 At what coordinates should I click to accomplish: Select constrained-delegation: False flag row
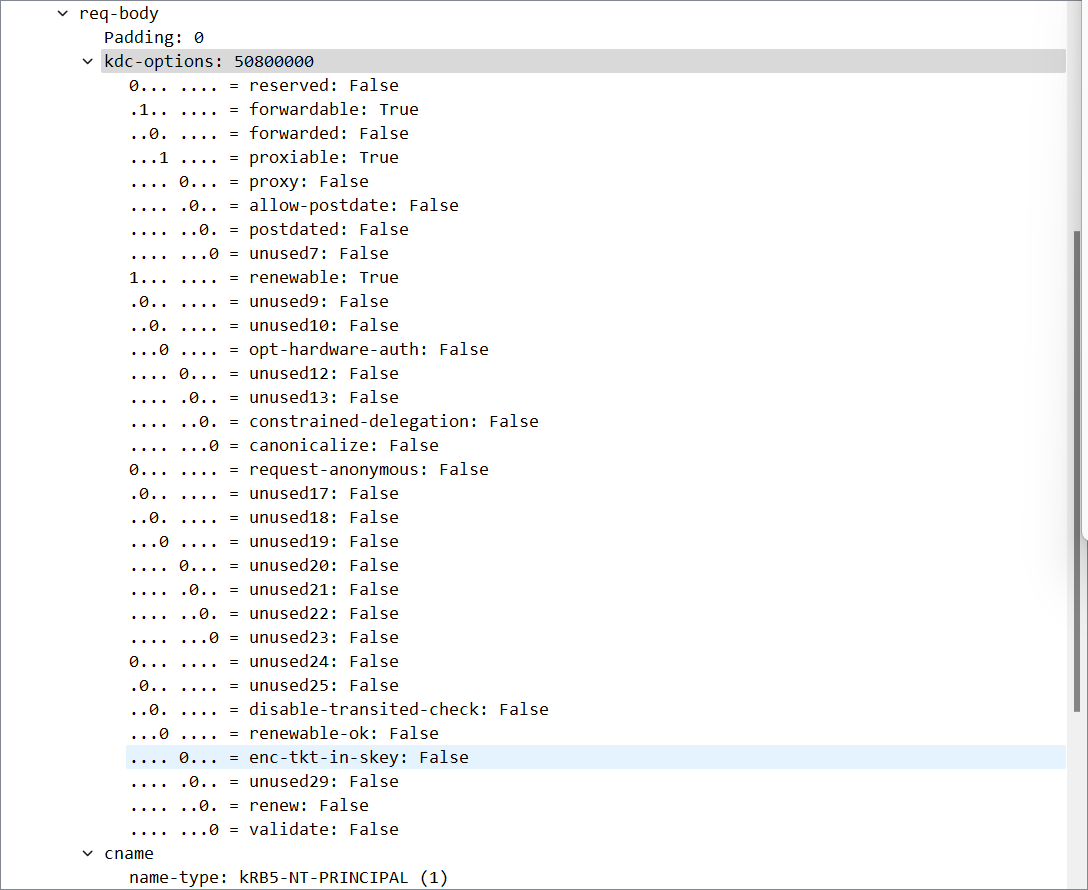tap(333, 422)
